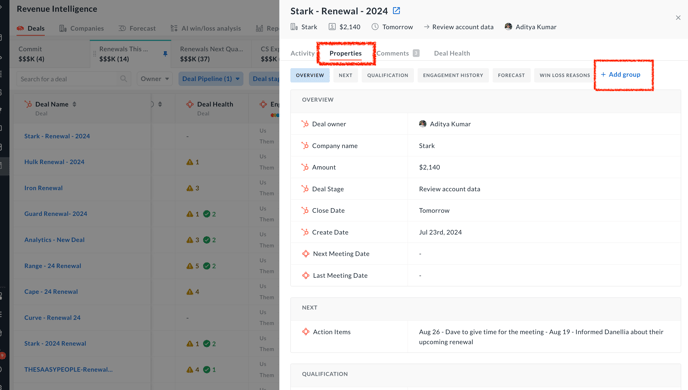
Task: Click the diamond icon beside Next Meeting Date
Action: 305,254
